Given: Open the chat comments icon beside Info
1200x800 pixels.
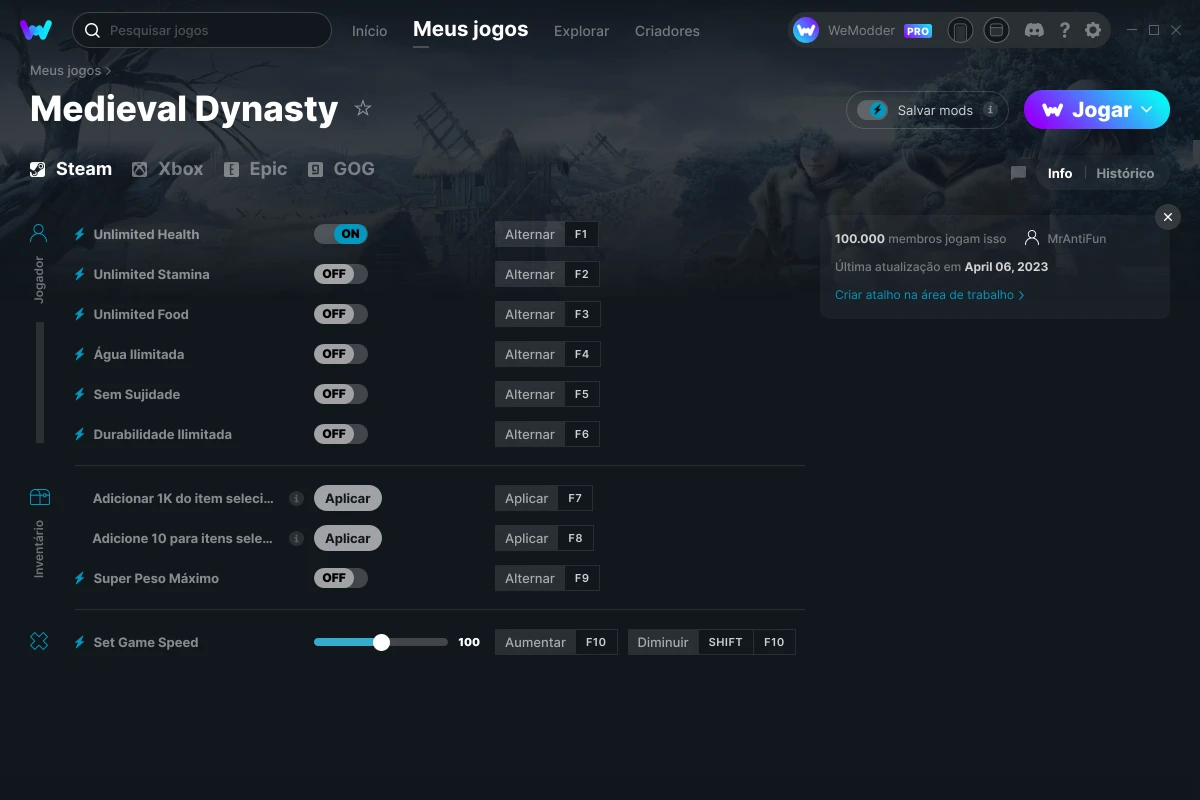Looking at the screenshot, I should [1018, 173].
